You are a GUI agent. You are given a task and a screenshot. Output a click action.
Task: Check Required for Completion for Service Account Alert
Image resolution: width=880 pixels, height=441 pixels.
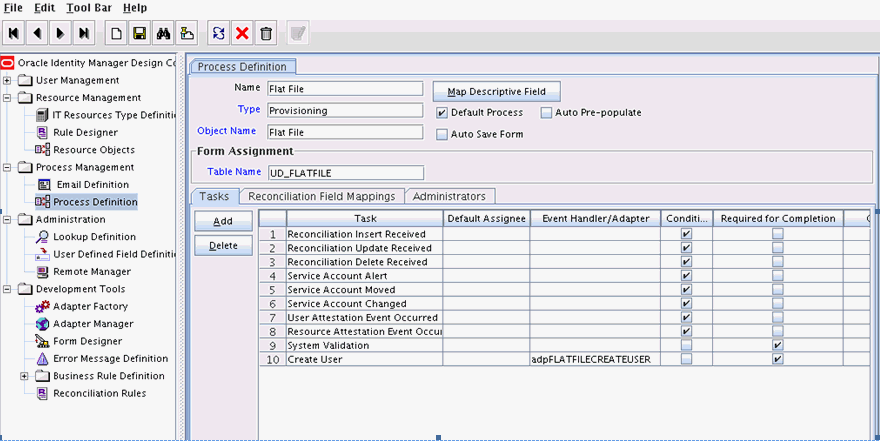pyautogui.click(x=777, y=275)
